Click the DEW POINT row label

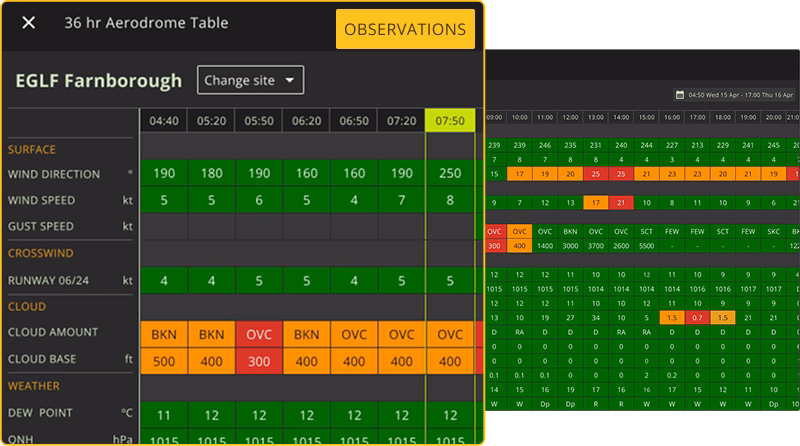tap(40, 413)
